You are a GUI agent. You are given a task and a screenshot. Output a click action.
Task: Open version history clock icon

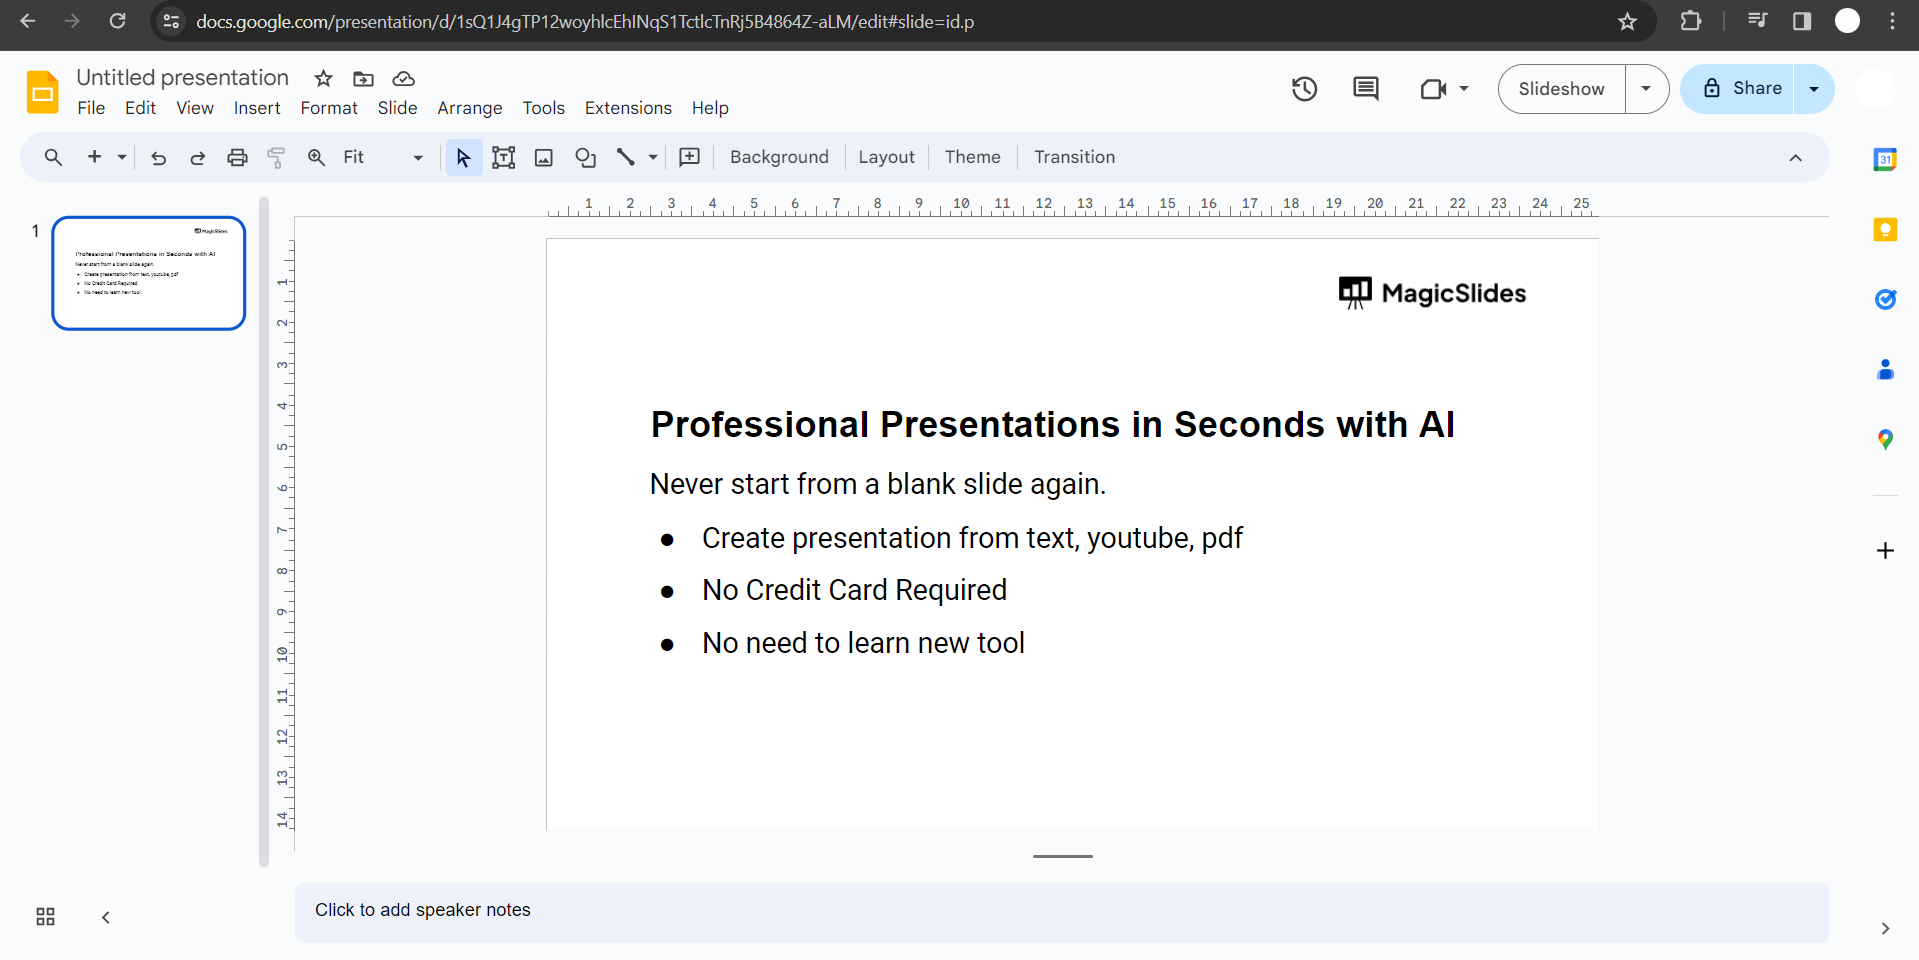(1304, 89)
